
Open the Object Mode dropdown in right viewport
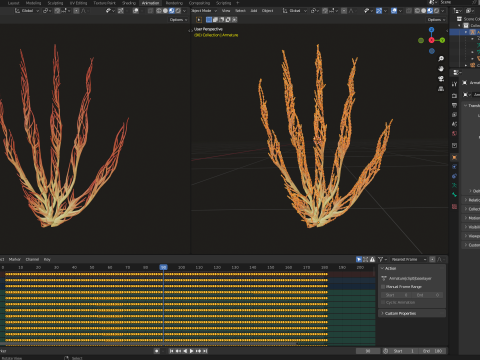[204, 11]
